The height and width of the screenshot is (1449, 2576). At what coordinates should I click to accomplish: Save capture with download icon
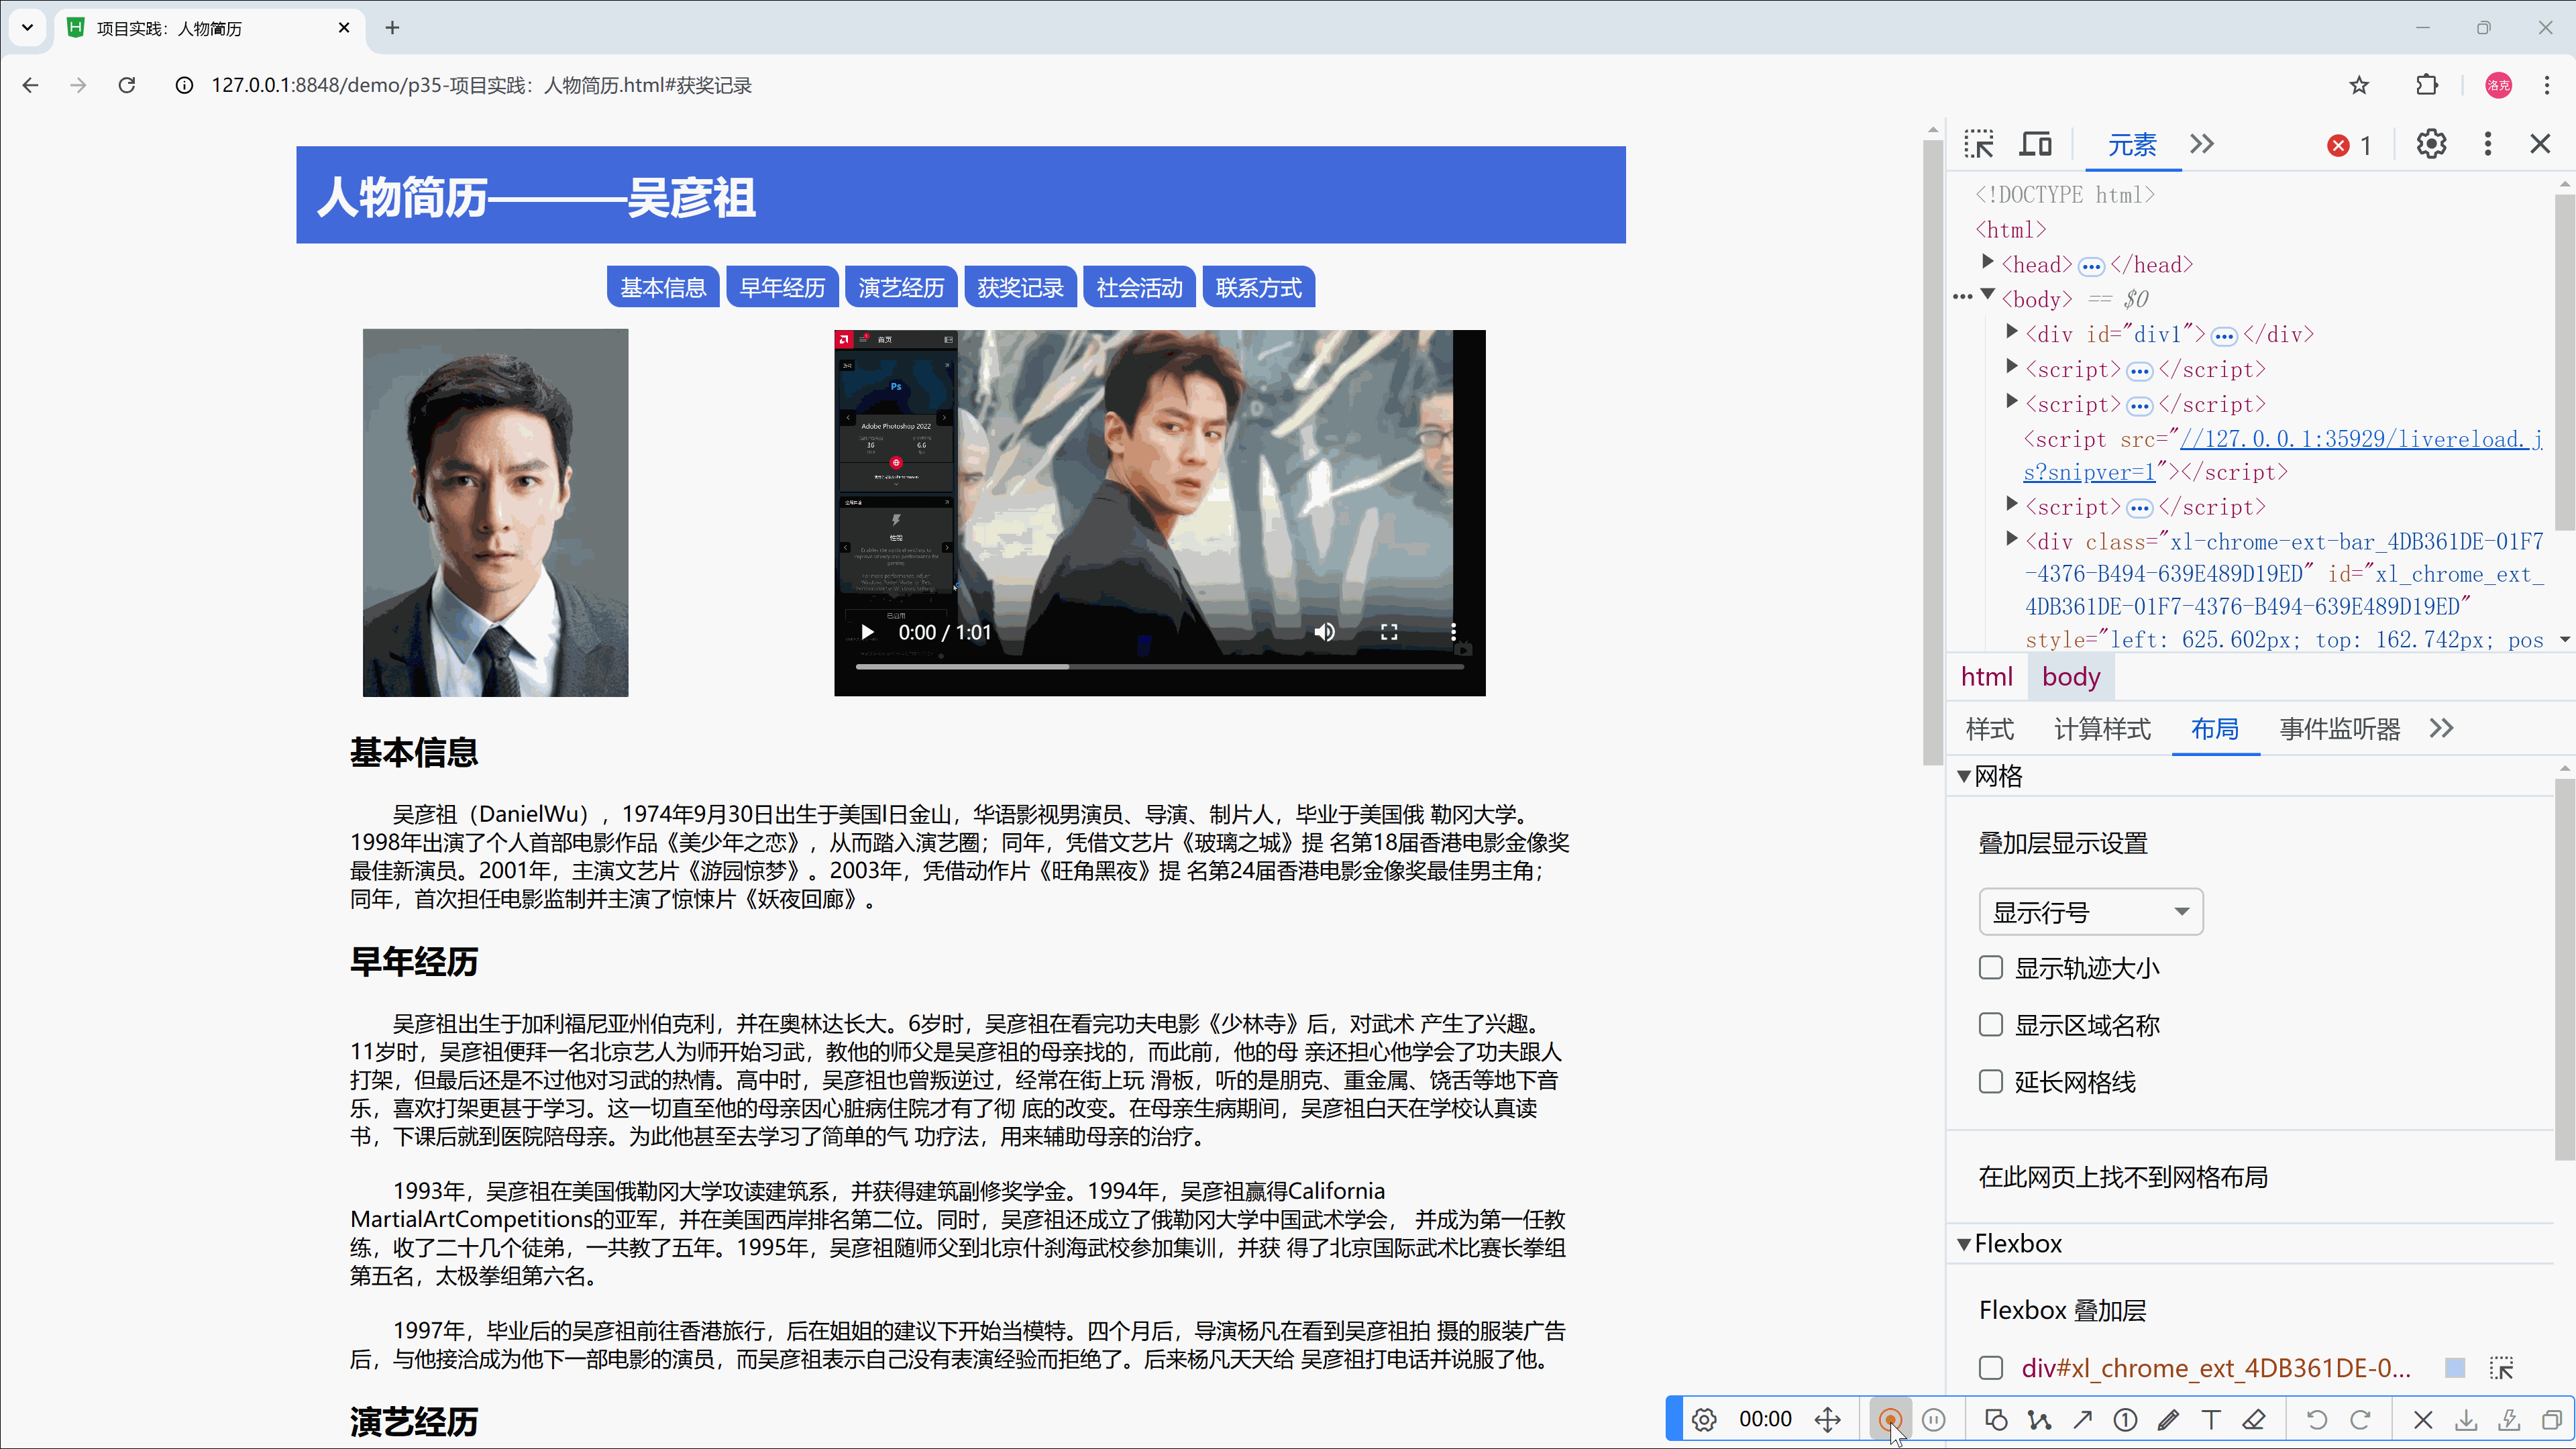click(x=2466, y=1419)
